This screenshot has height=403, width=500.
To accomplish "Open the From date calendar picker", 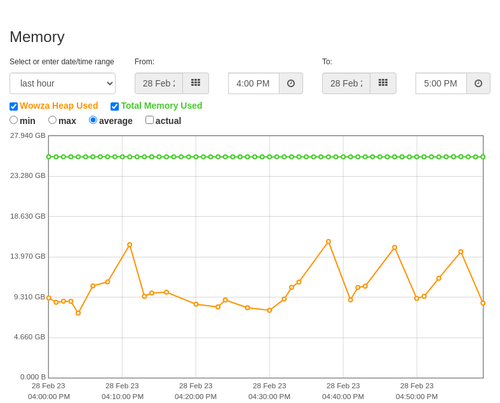I will pyautogui.click(x=196, y=83).
